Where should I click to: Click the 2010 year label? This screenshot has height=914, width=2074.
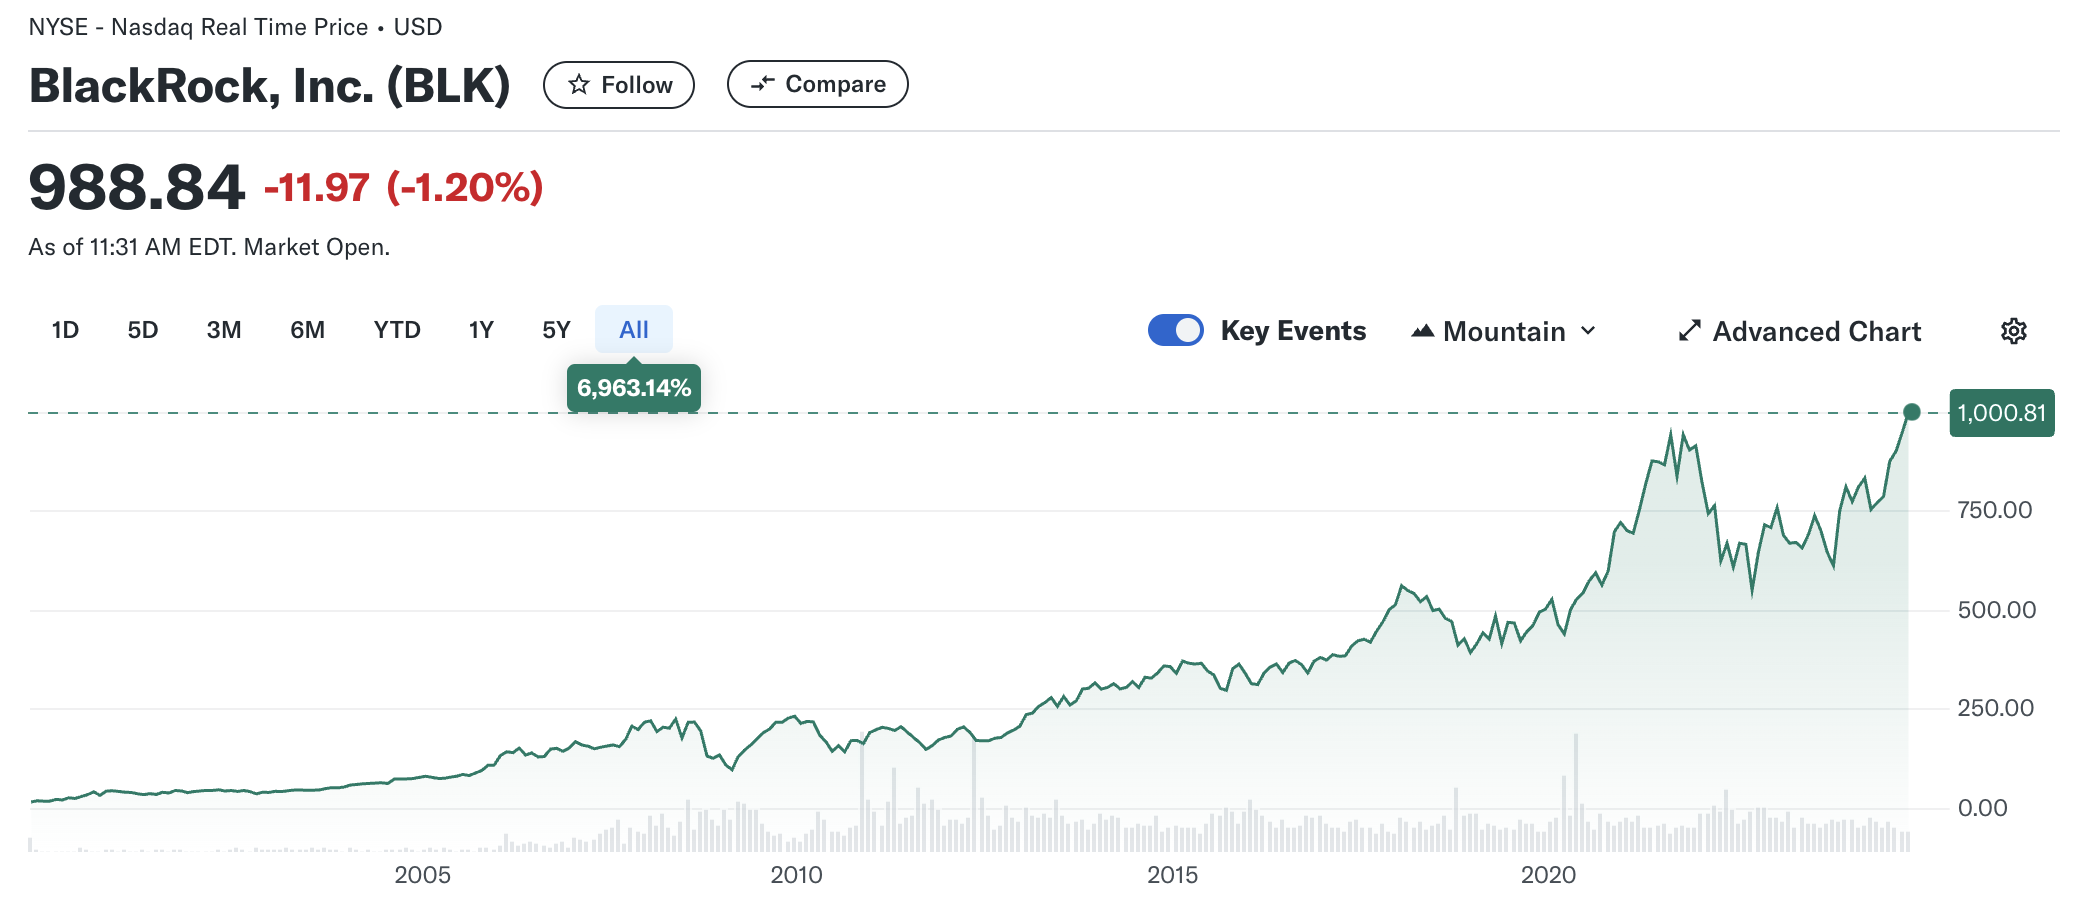tap(796, 875)
